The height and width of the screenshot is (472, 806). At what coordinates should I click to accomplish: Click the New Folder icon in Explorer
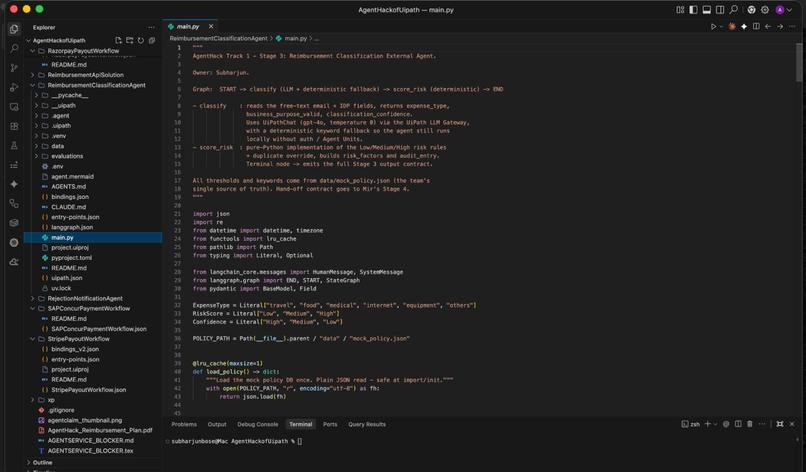[130, 41]
